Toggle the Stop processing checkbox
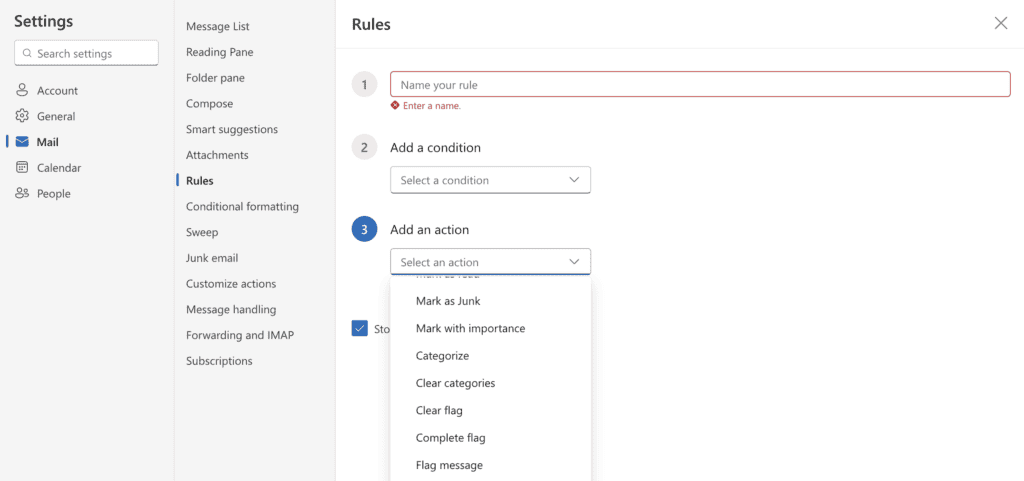 pos(360,328)
